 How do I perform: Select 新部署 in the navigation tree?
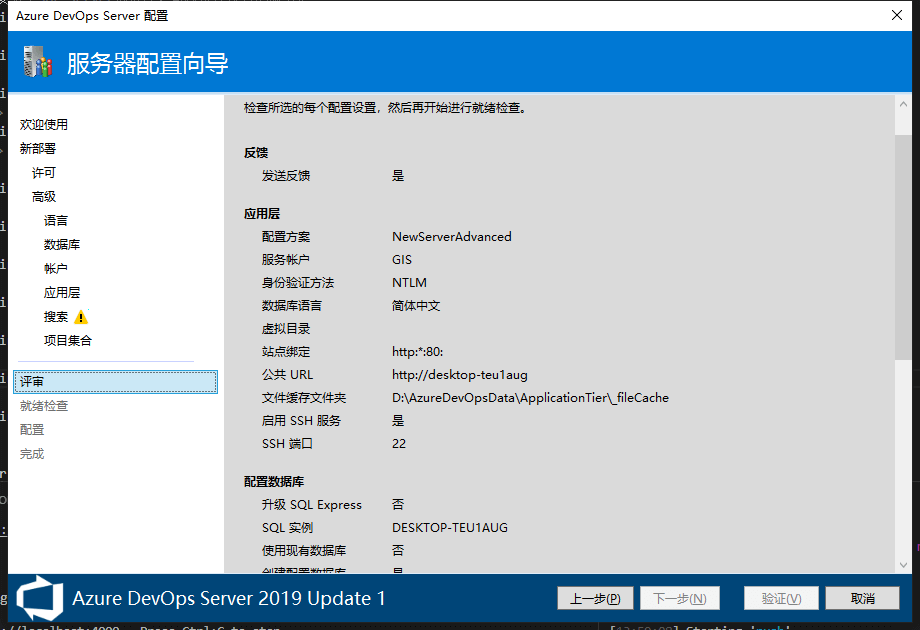[x=38, y=149]
